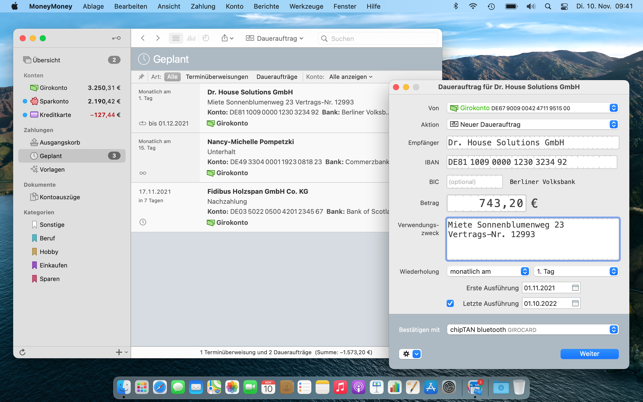Screen dimensions: 643x402
Task: Open the monatlich am repetition dropdown
Action: [488, 271]
